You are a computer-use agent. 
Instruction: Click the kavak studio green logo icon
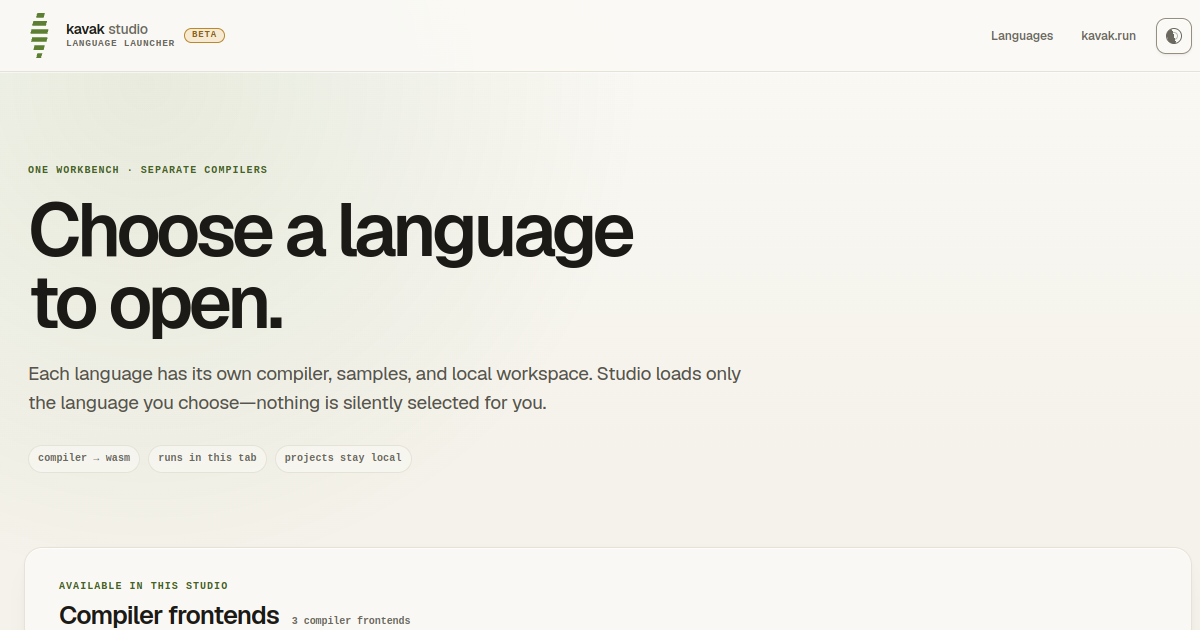click(39, 36)
